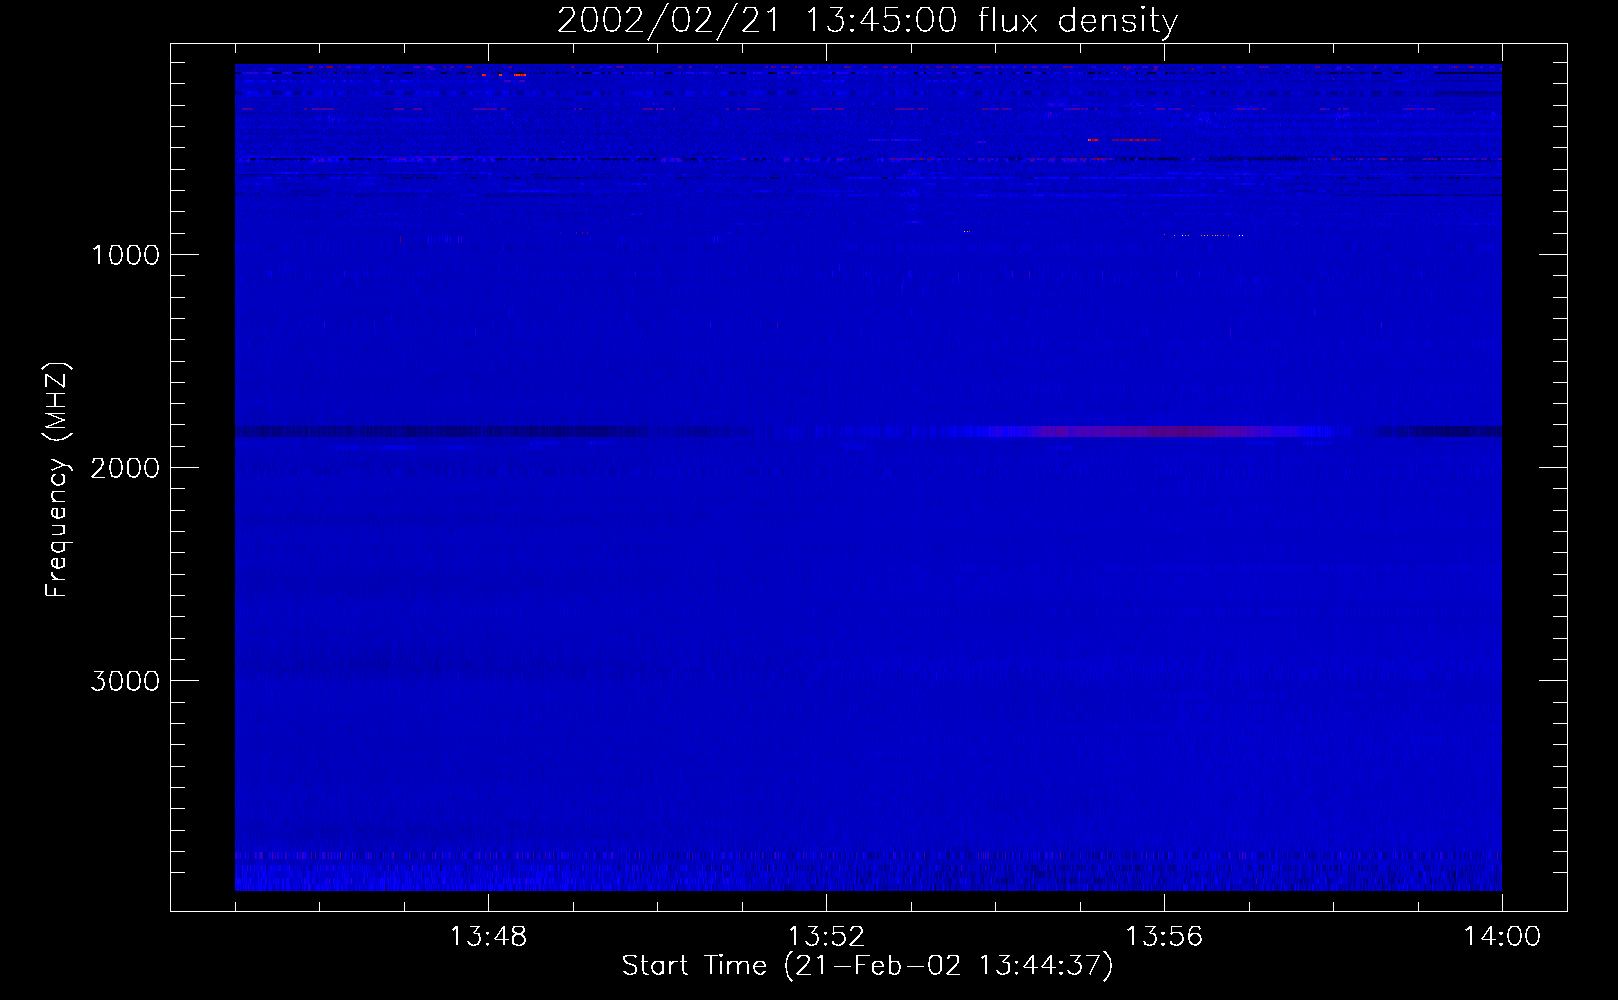Click the 13:56 time tick label
Screen dimensions: 1618x1000
coord(1164,938)
